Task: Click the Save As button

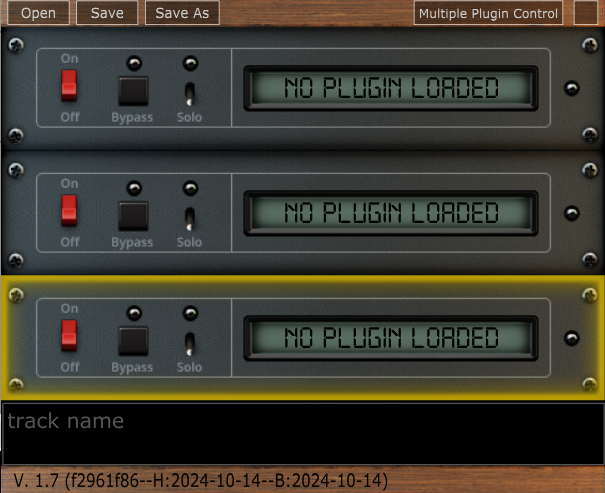Action: coord(182,13)
